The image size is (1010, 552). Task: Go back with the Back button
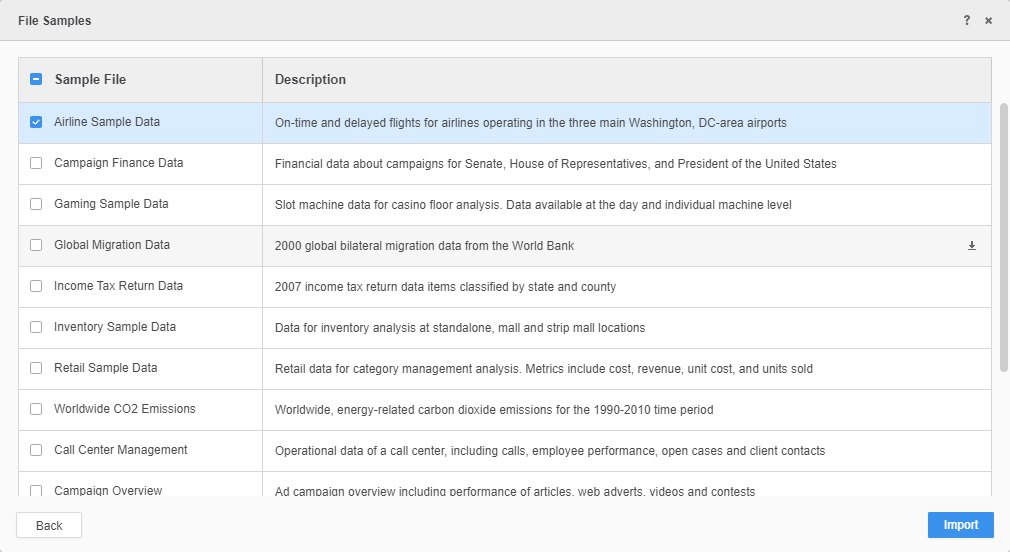[x=49, y=525]
